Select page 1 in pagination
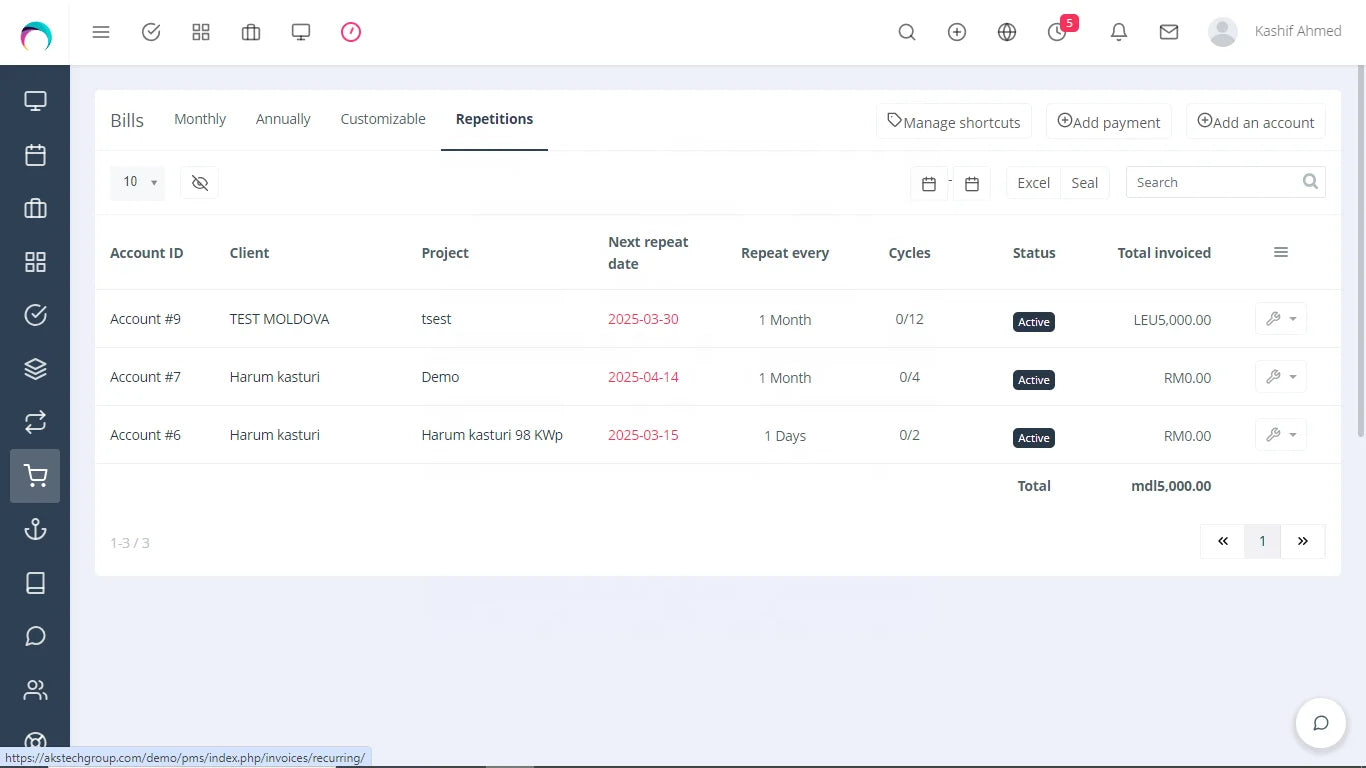1366x768 pixels. pyautogui.click(x=1262, y=541)
